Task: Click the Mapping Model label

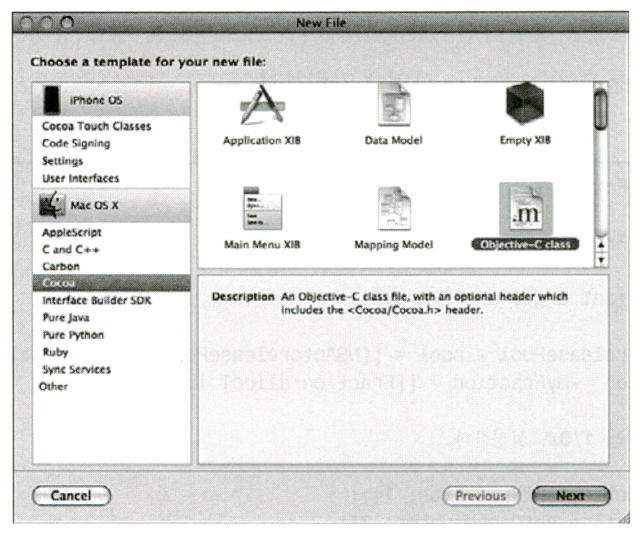Action: (x=394, y=245)
